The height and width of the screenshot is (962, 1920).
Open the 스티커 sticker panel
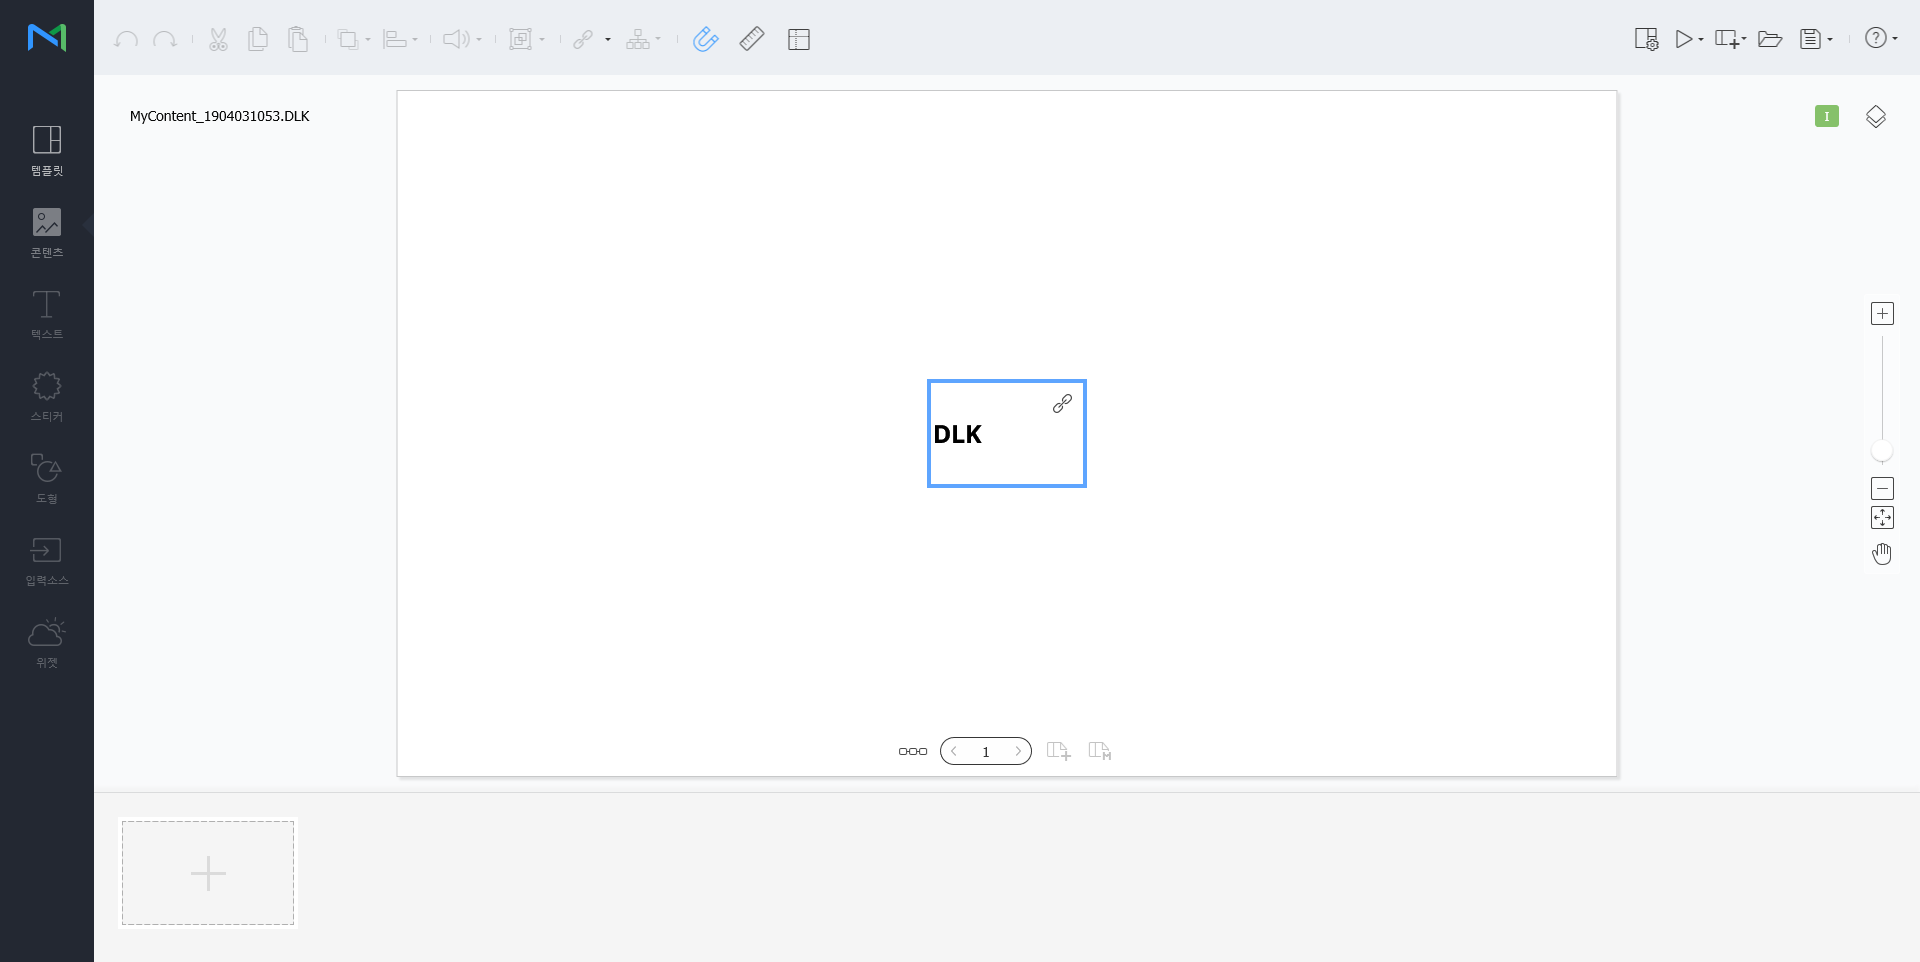point(47,396)
